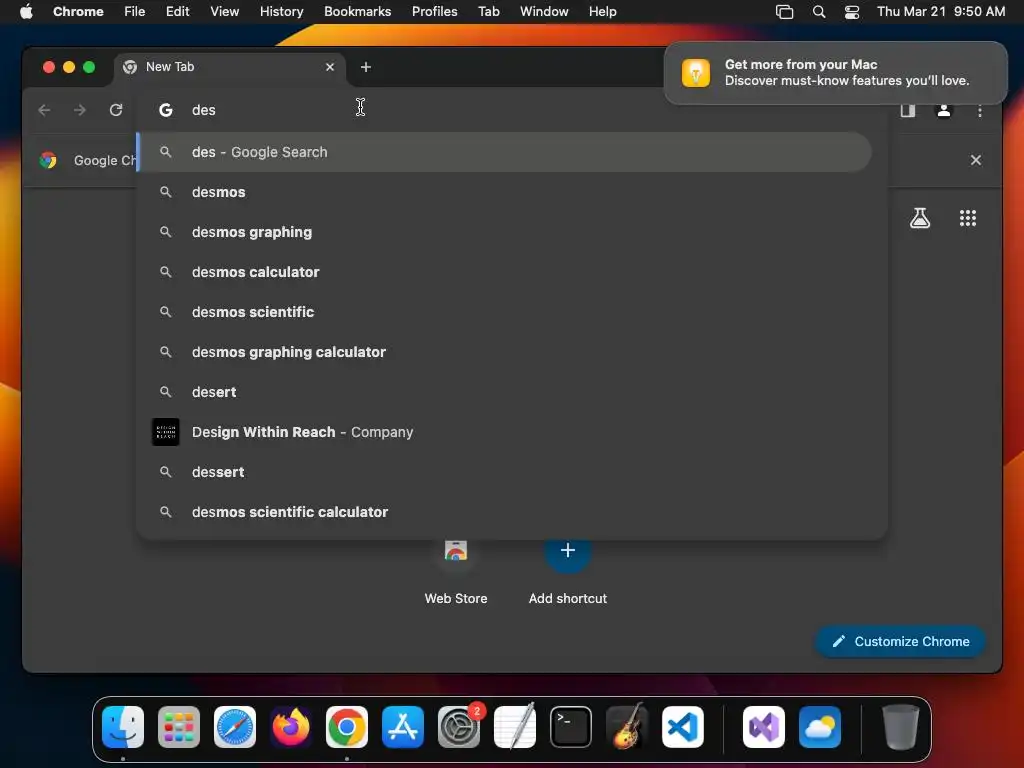This screenshot has height=768, width=1024.
Task: Open Chrome side panel icon
Action: point(908,110)
